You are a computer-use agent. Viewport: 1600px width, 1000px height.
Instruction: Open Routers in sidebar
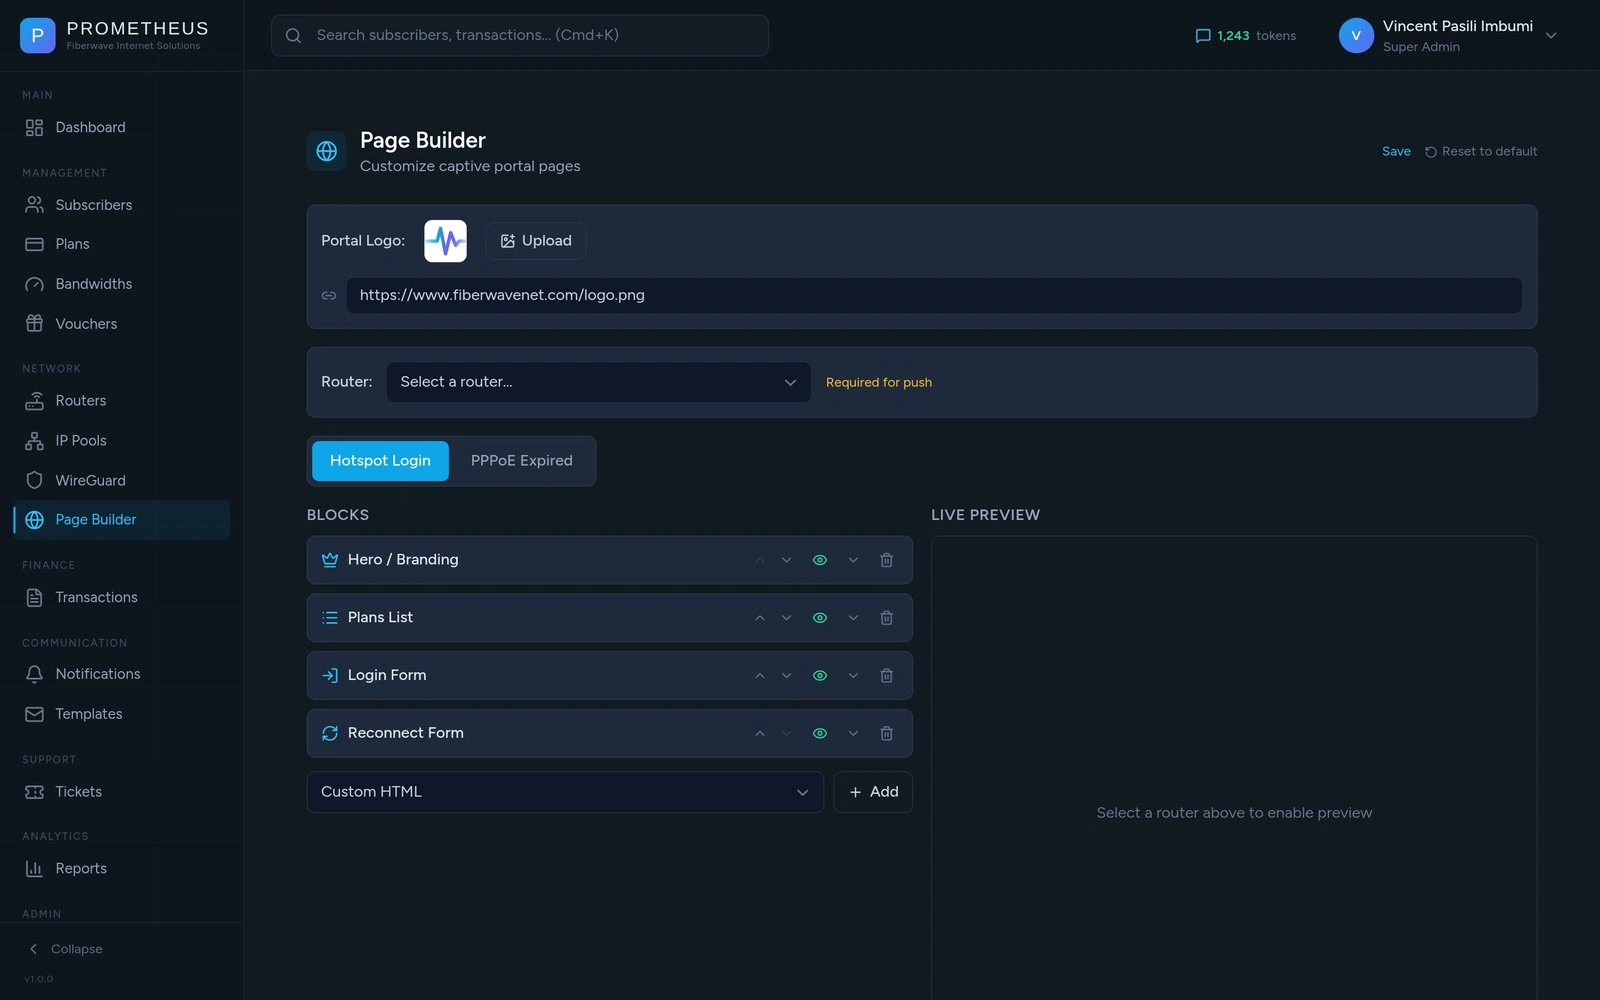tap(121, 401)
